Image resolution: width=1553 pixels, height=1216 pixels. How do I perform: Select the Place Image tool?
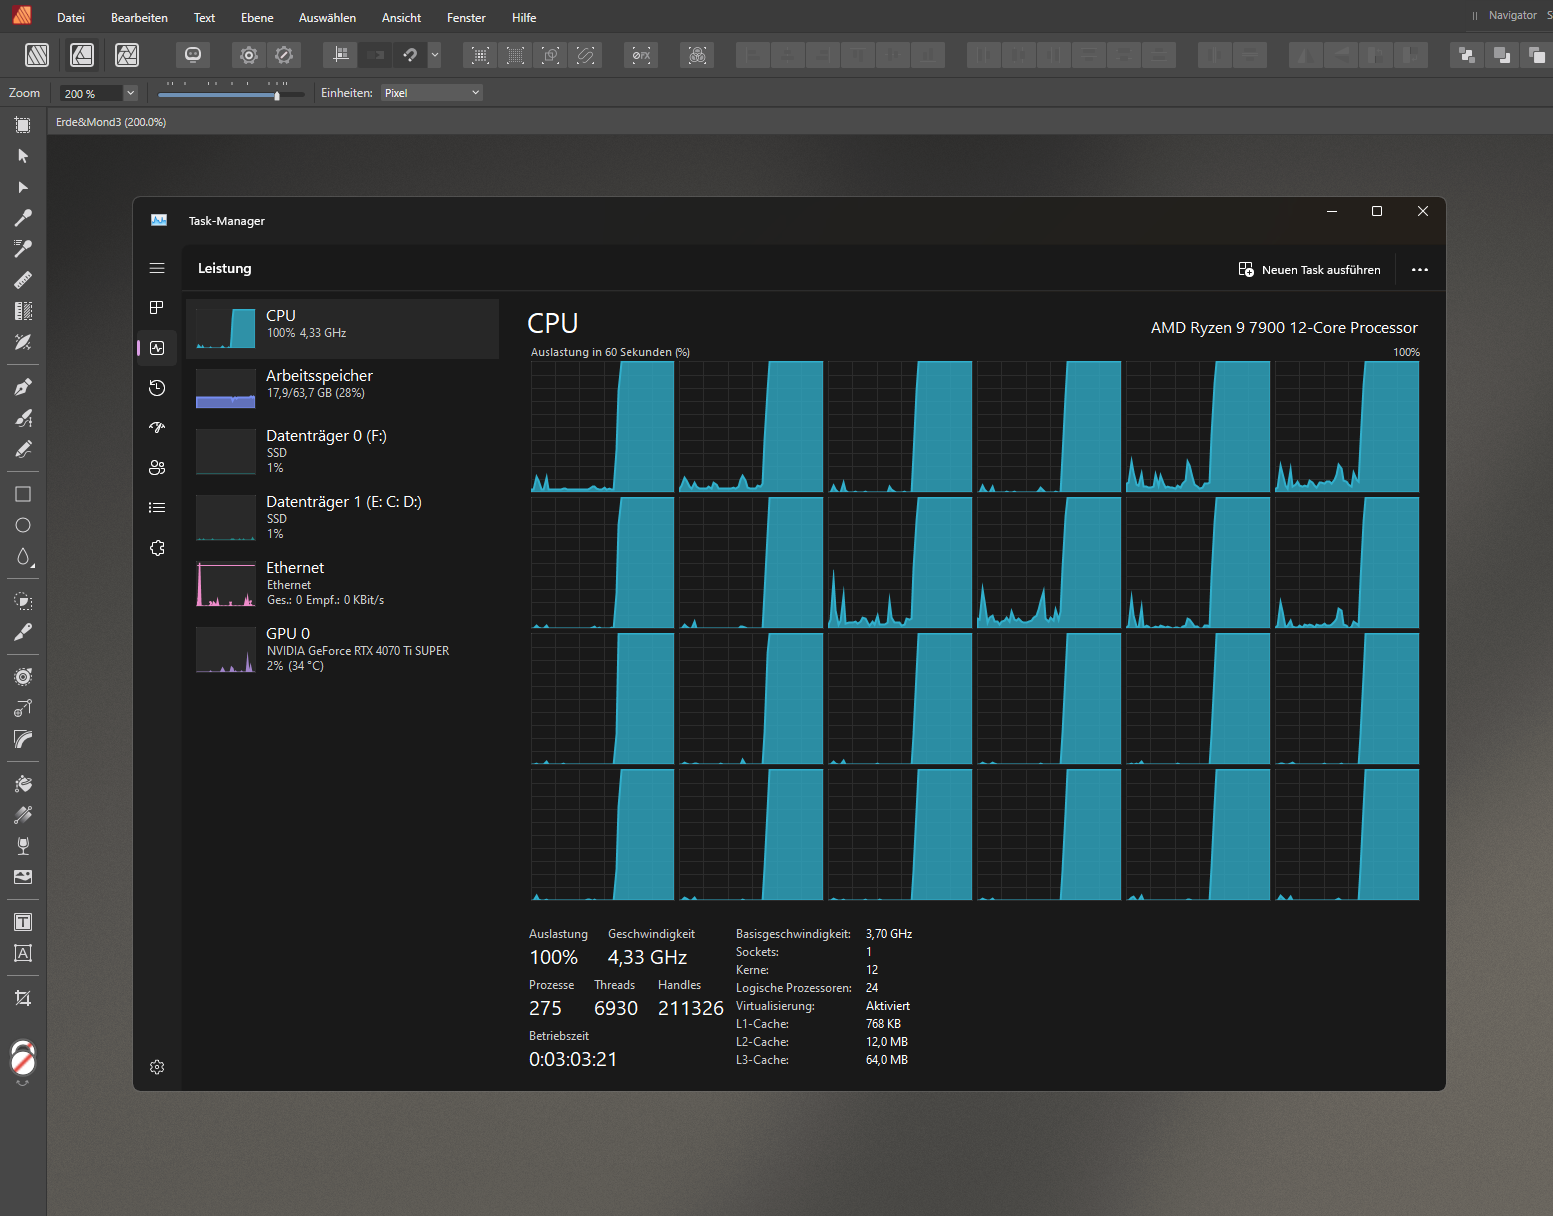pyautogui.click(x=23, y=877)
